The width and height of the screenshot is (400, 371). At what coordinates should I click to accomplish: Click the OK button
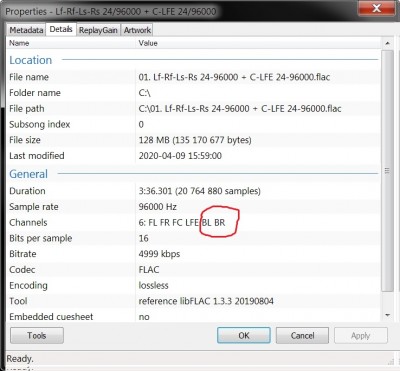244,335
